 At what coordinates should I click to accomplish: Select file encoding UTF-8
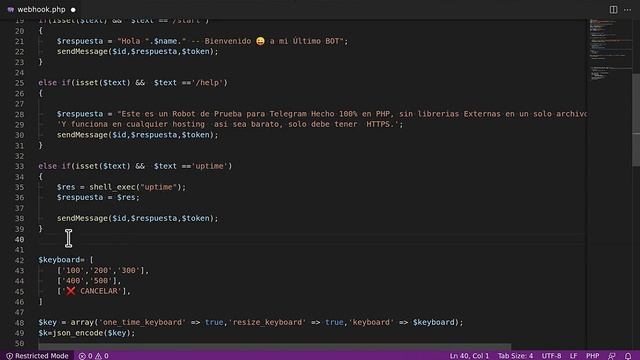551,356
